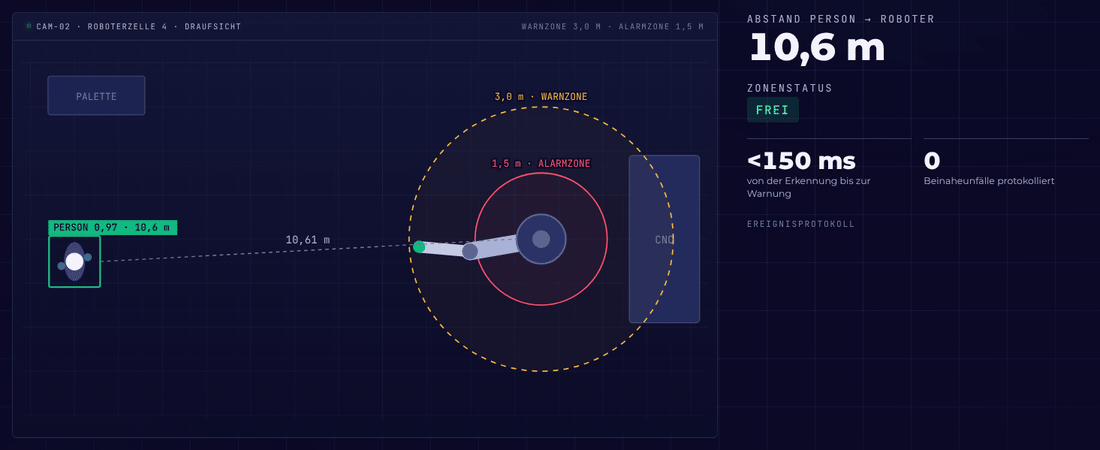1100x450 pixels.
Task: Click the large 10,6 m distance readout
Action: tap(817, 49)
